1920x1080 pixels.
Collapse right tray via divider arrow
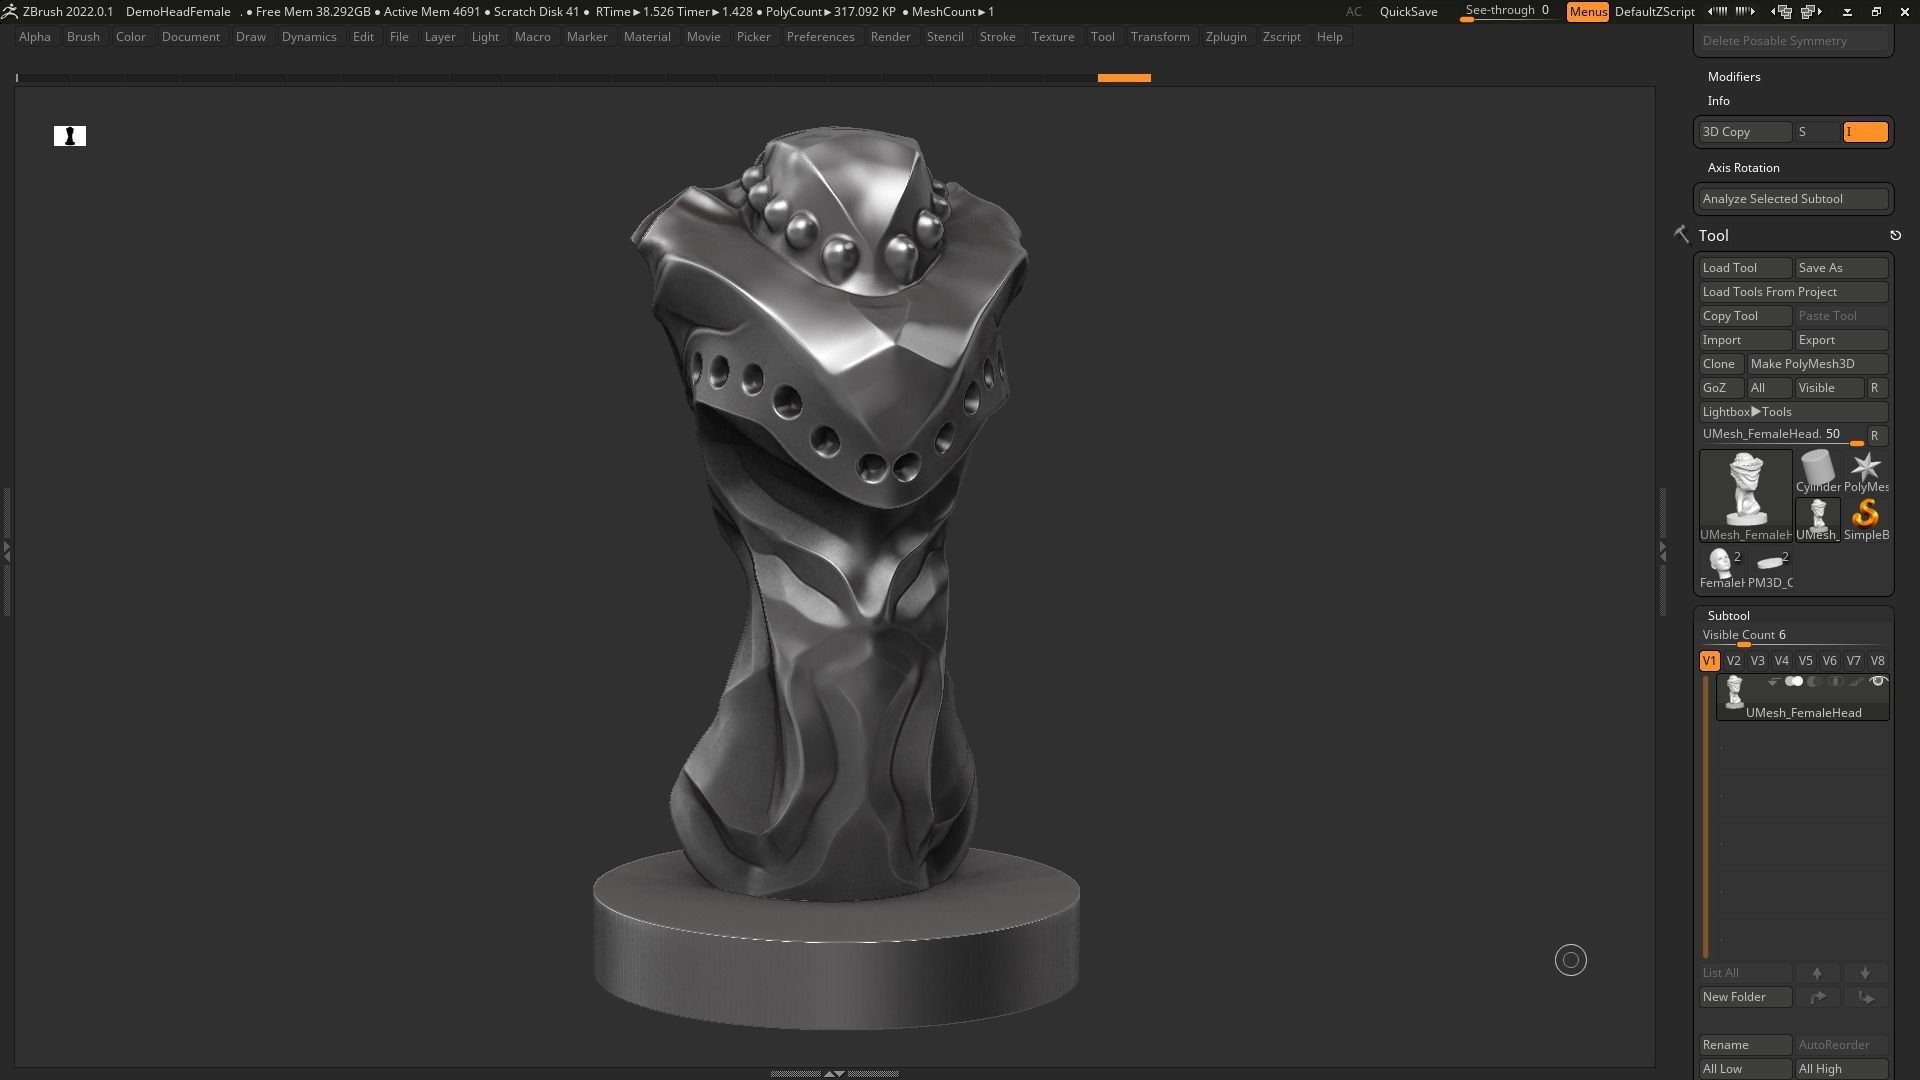(x=1663, y=550)
